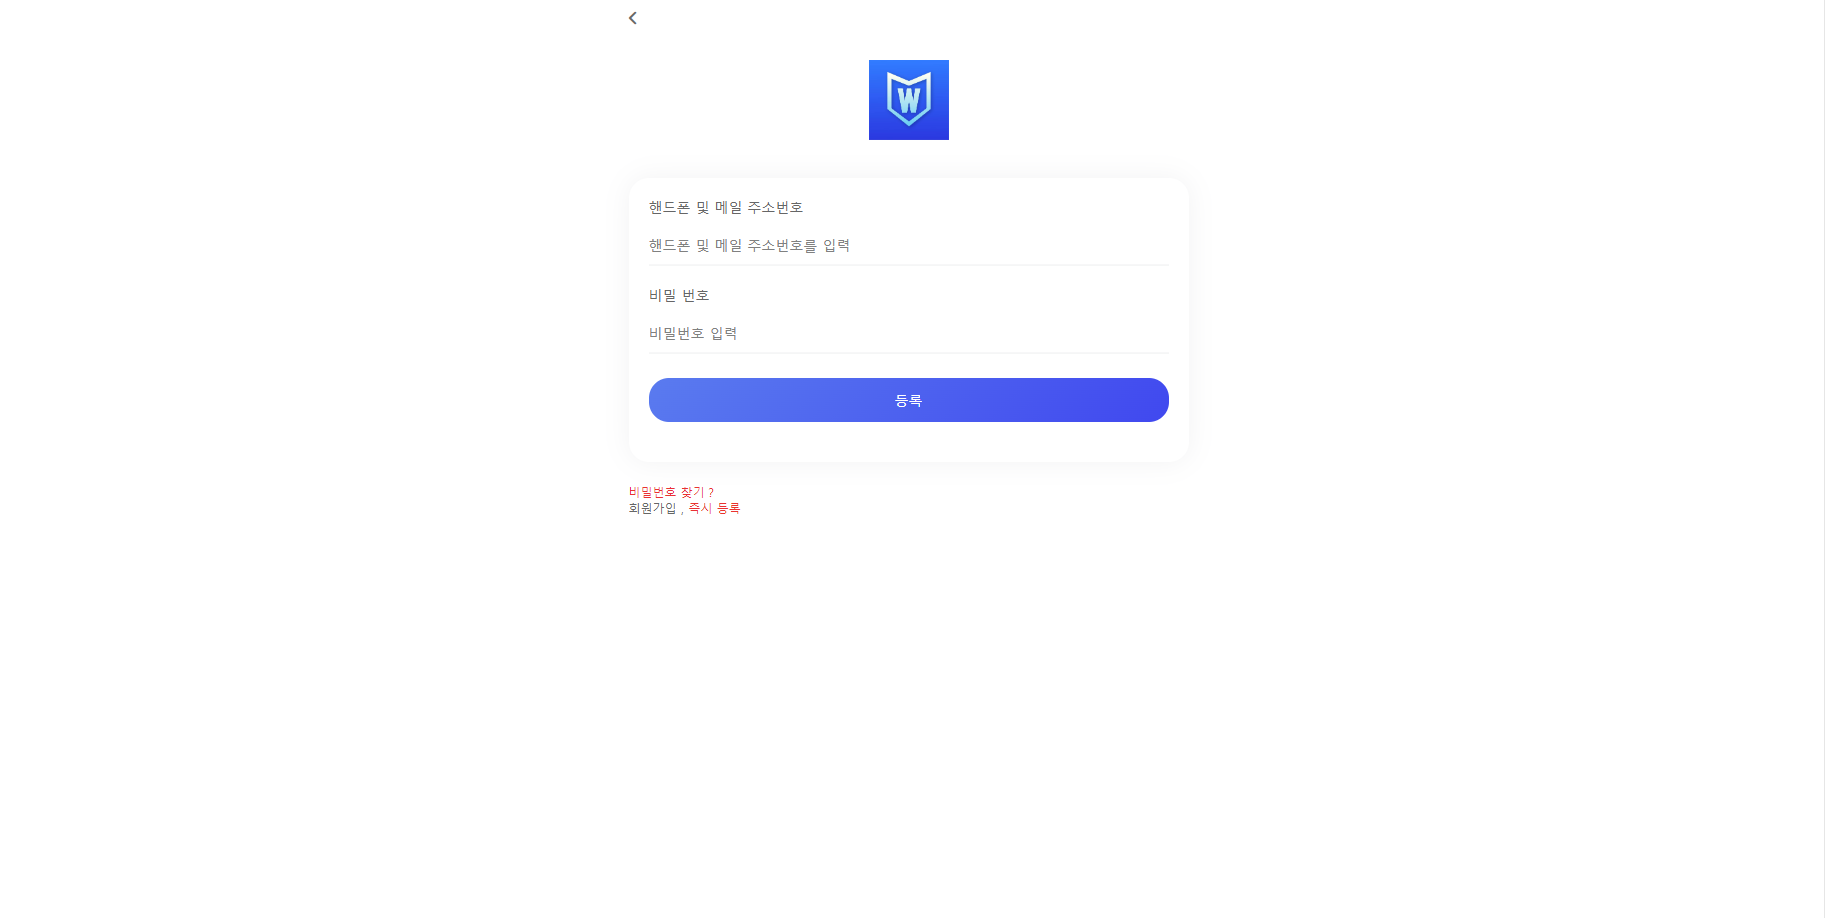The image size is (1825, 918).
Task: Focus the 핸드폰 및 메일 주소번호를 입력 field
Action: point(908,245)
